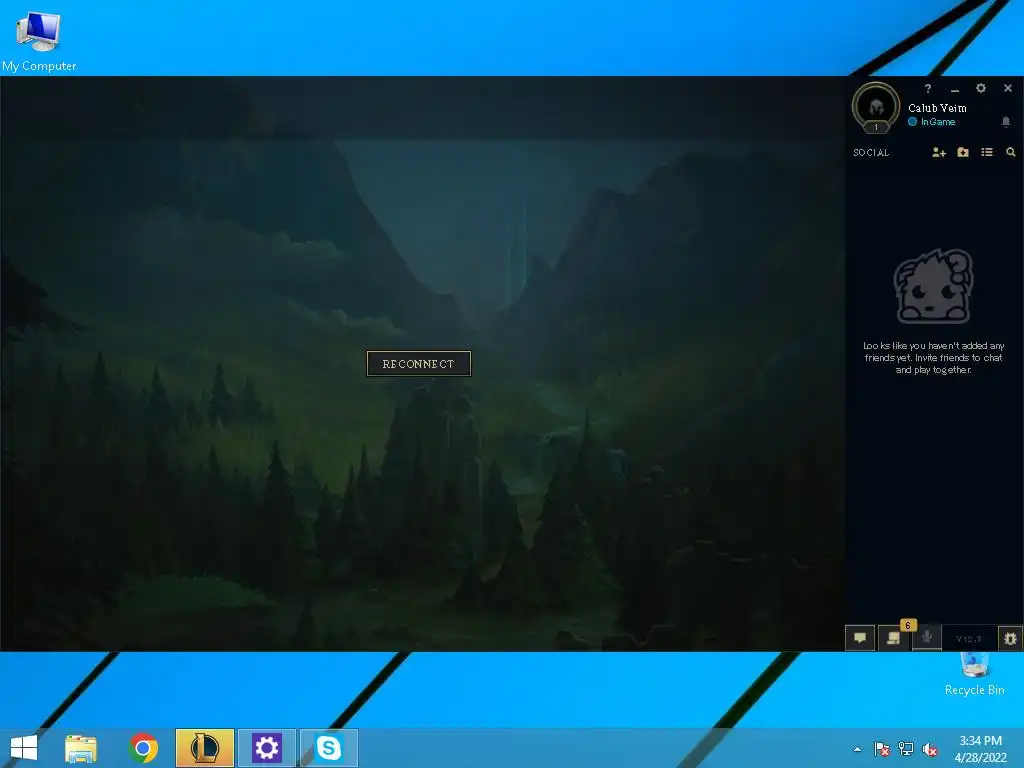Viewport: 1024px width, 768px height.
Task: Show hidden system tray icons
Action: pos(857,749)
